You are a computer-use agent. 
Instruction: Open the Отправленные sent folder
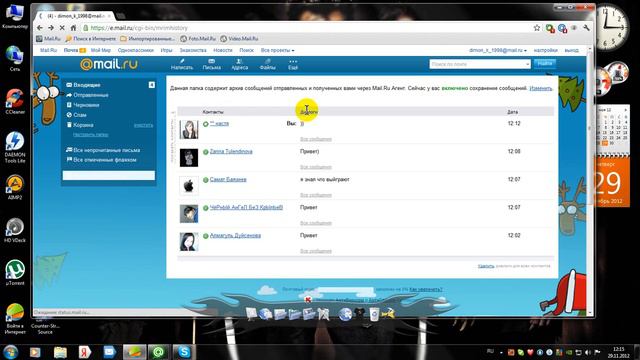click(91, 95)
